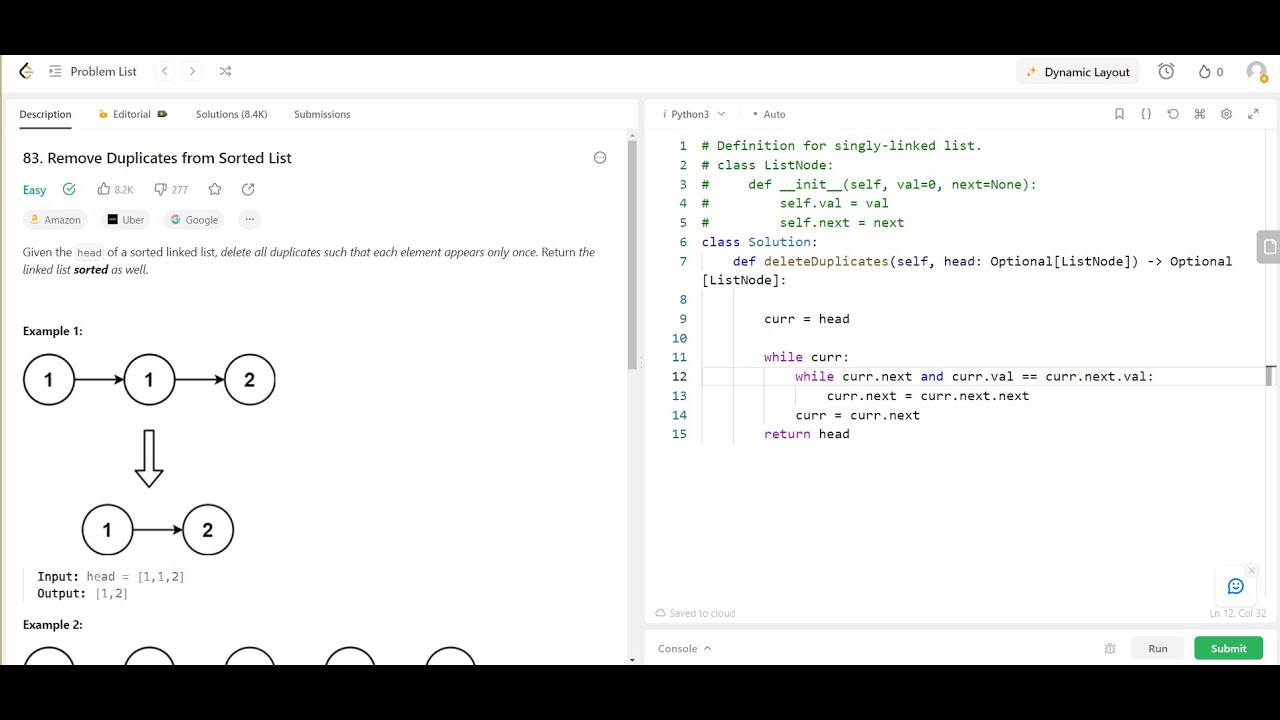Open the Submissions tab
The height and width of the screenshot is (720, 1280).
coord(322,114)
